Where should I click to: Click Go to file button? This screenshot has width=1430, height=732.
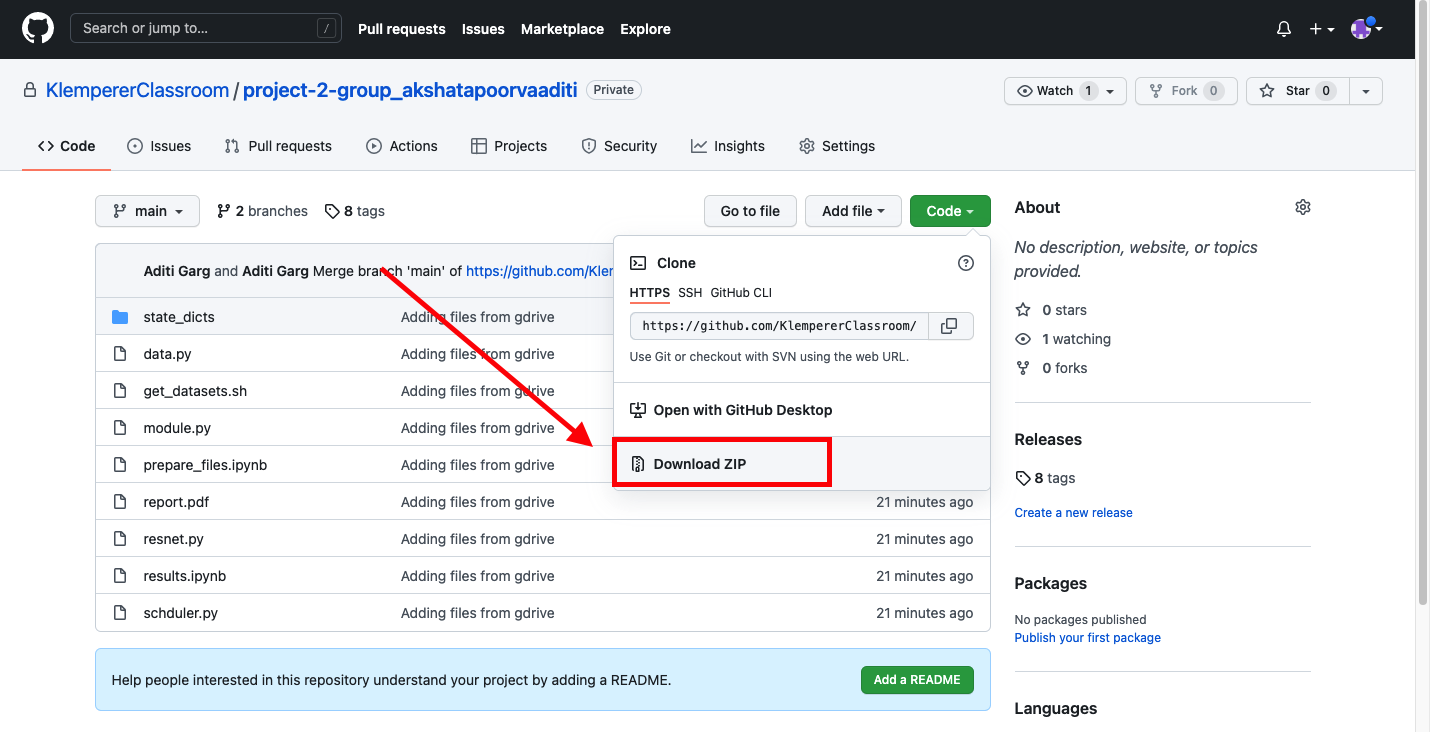(750, 211)
